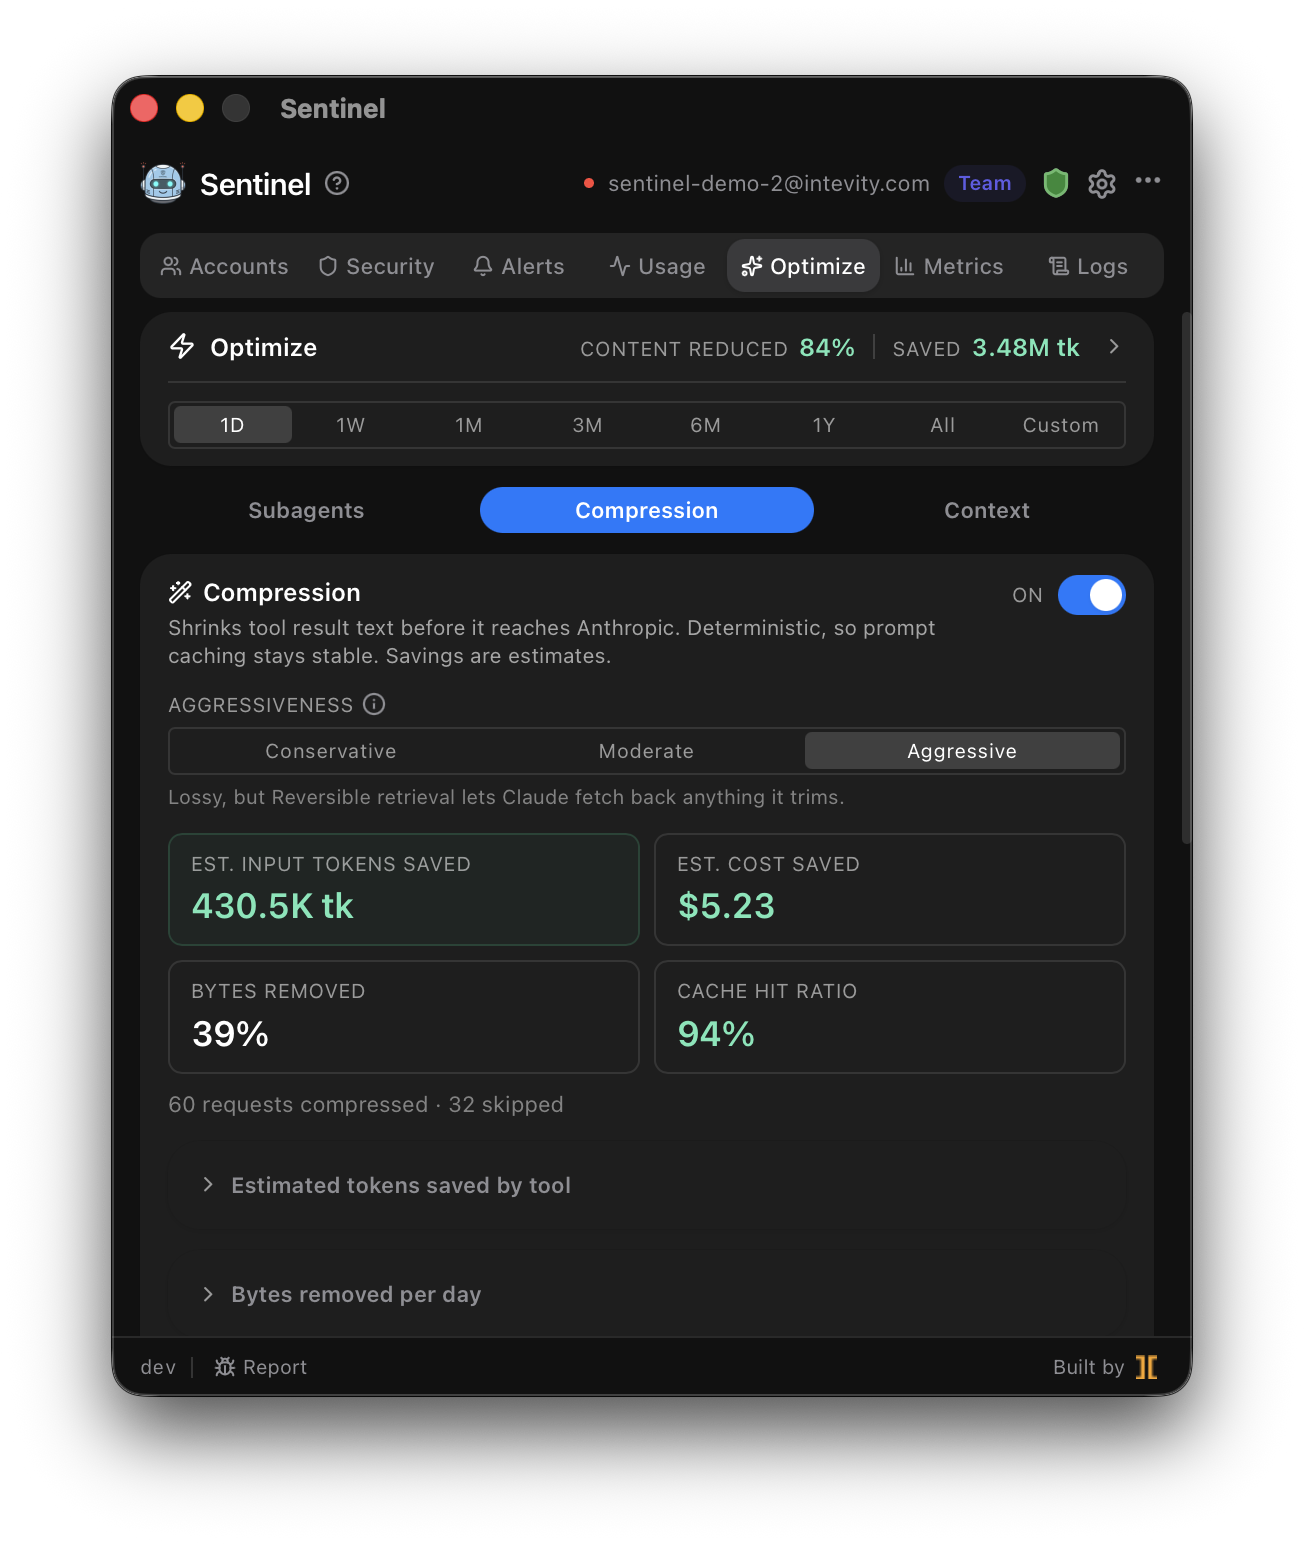
Task: Show the Subagents section
Action: 306,510
